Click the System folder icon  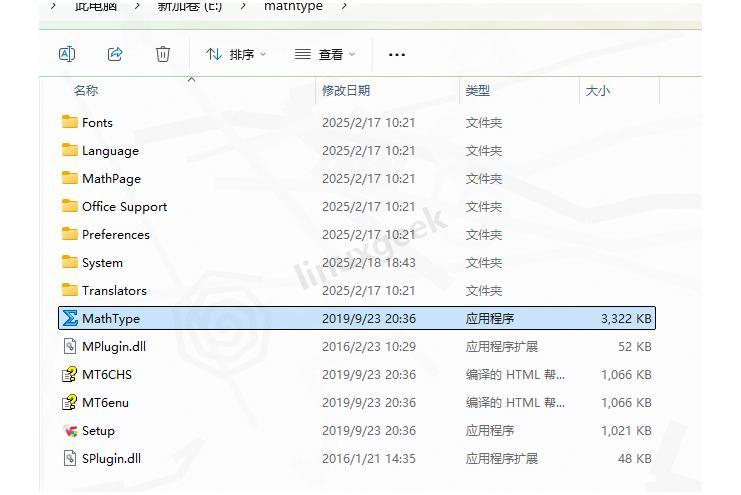[70, 262]
